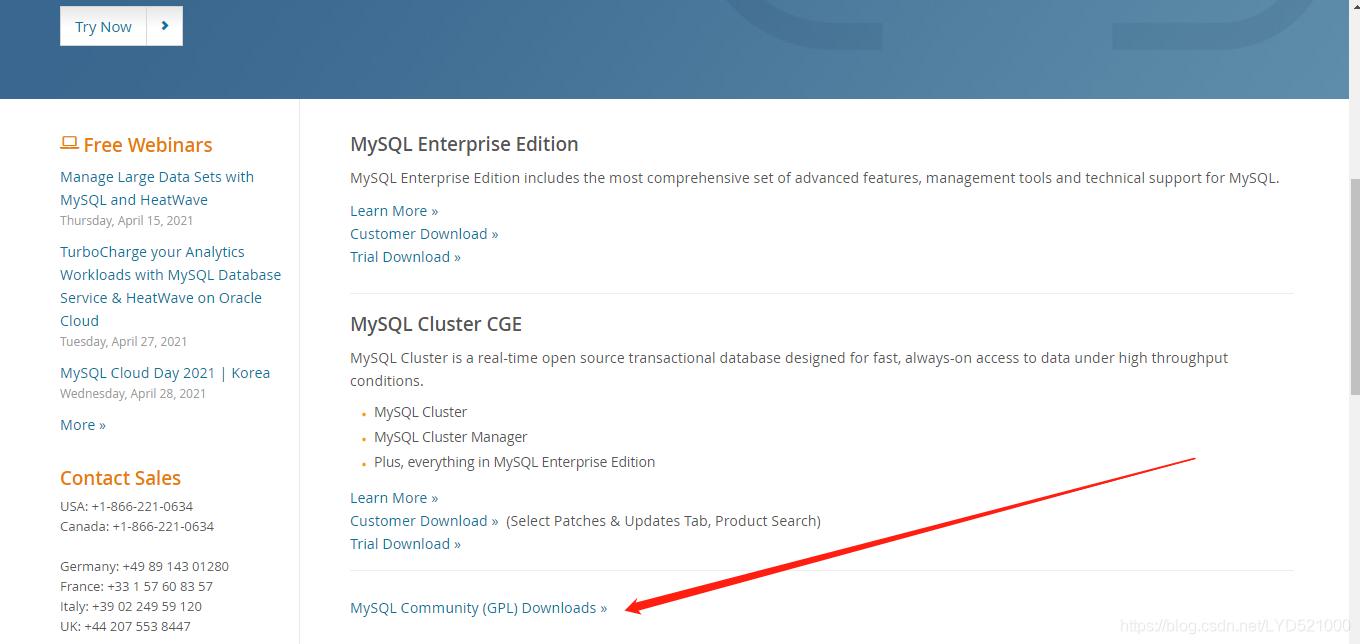This screenshot has width=1360, height=644.
Task: Click Trial Download » under MySQL Enterprise Edition
Action: [405, 257]
